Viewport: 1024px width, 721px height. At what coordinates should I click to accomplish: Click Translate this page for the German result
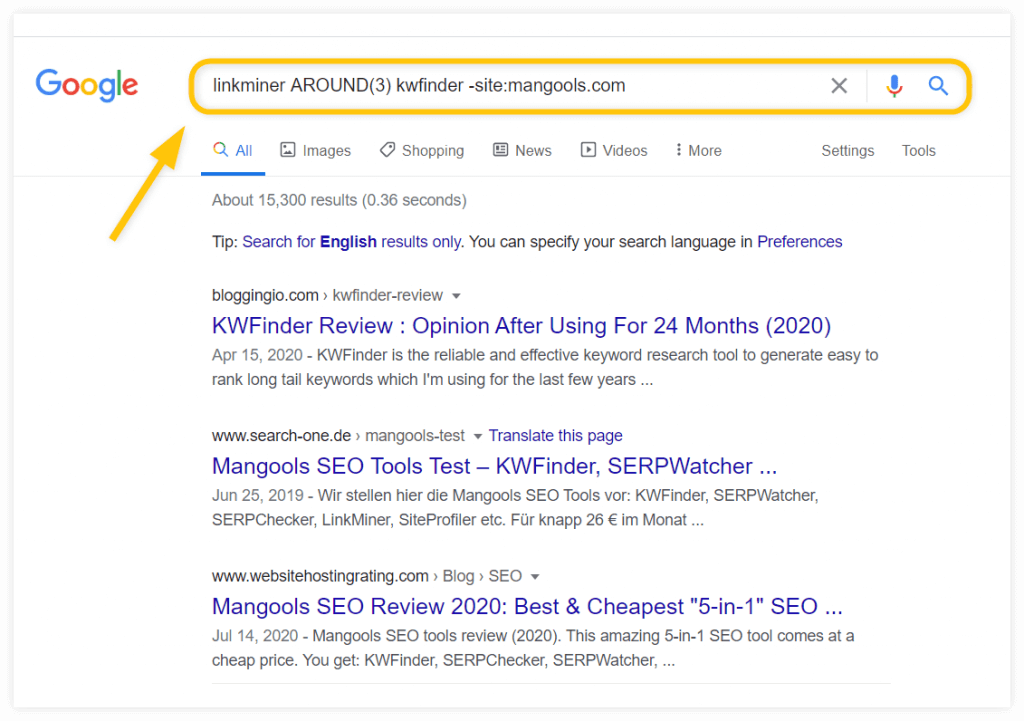coord(555,436)
